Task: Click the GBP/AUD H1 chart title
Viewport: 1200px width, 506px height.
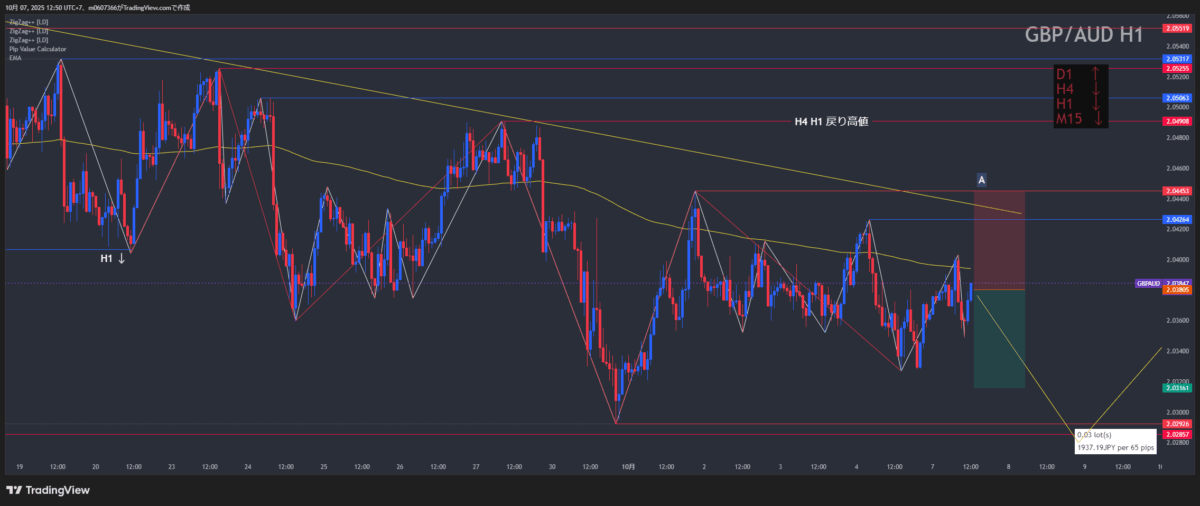Action: [x=1084, y=35]
